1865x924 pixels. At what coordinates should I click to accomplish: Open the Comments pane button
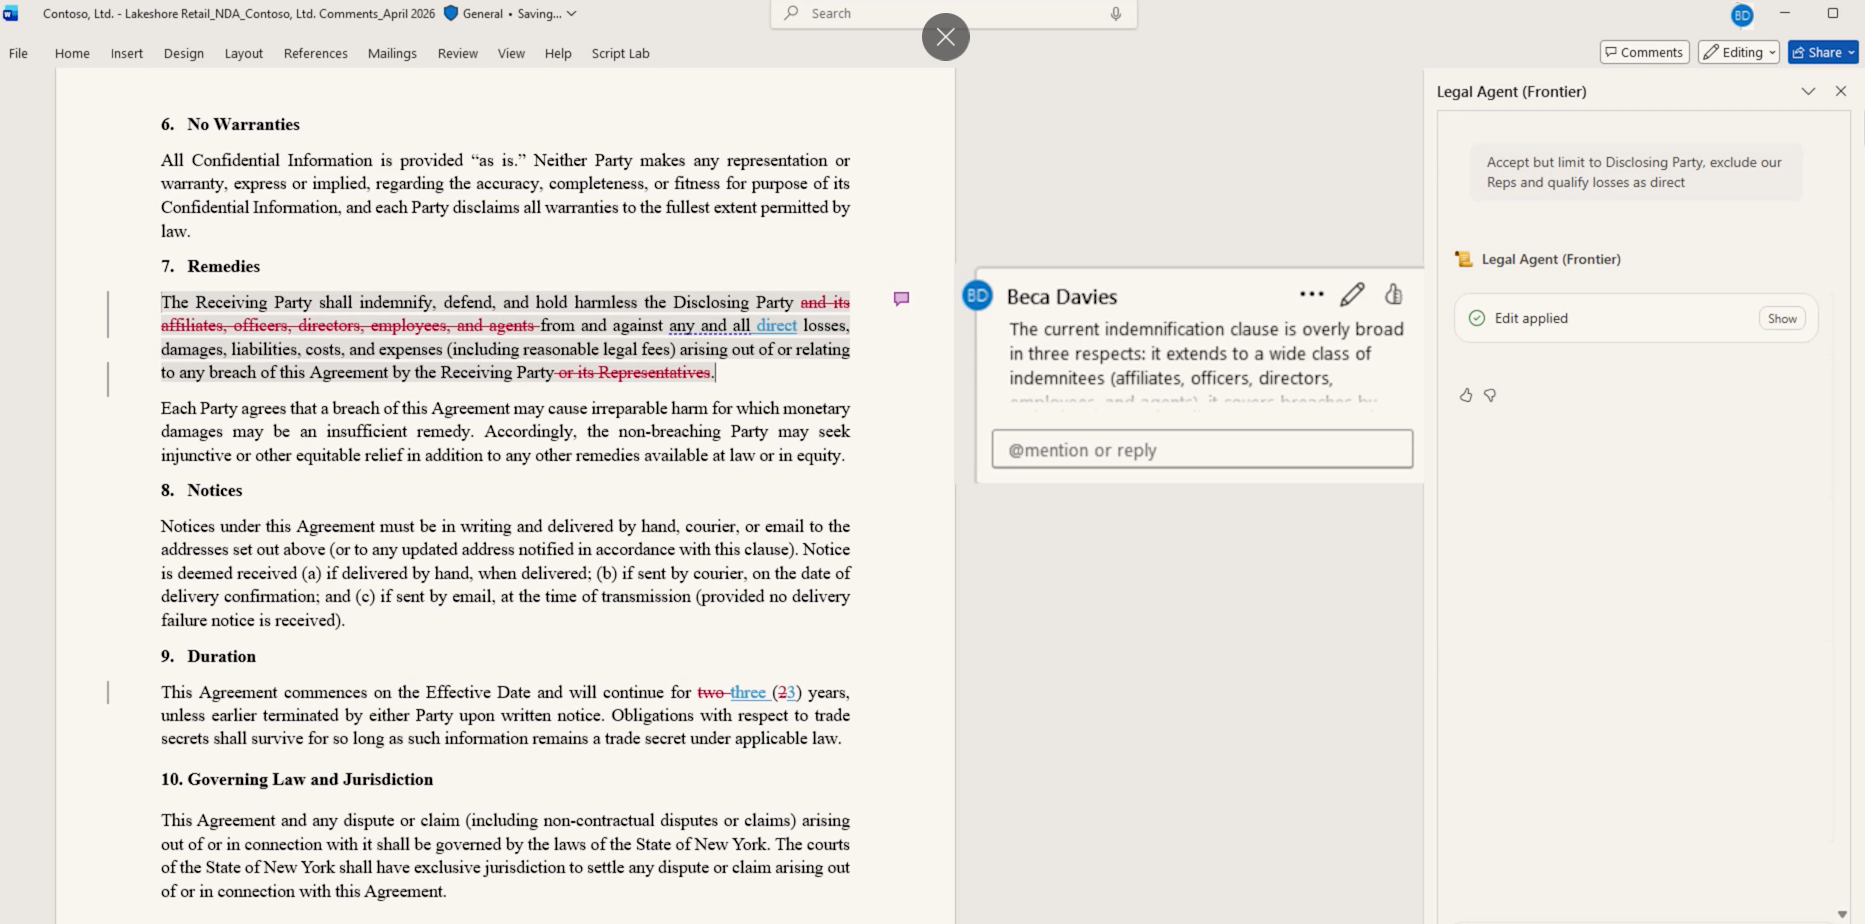[x=1644, y=52]
